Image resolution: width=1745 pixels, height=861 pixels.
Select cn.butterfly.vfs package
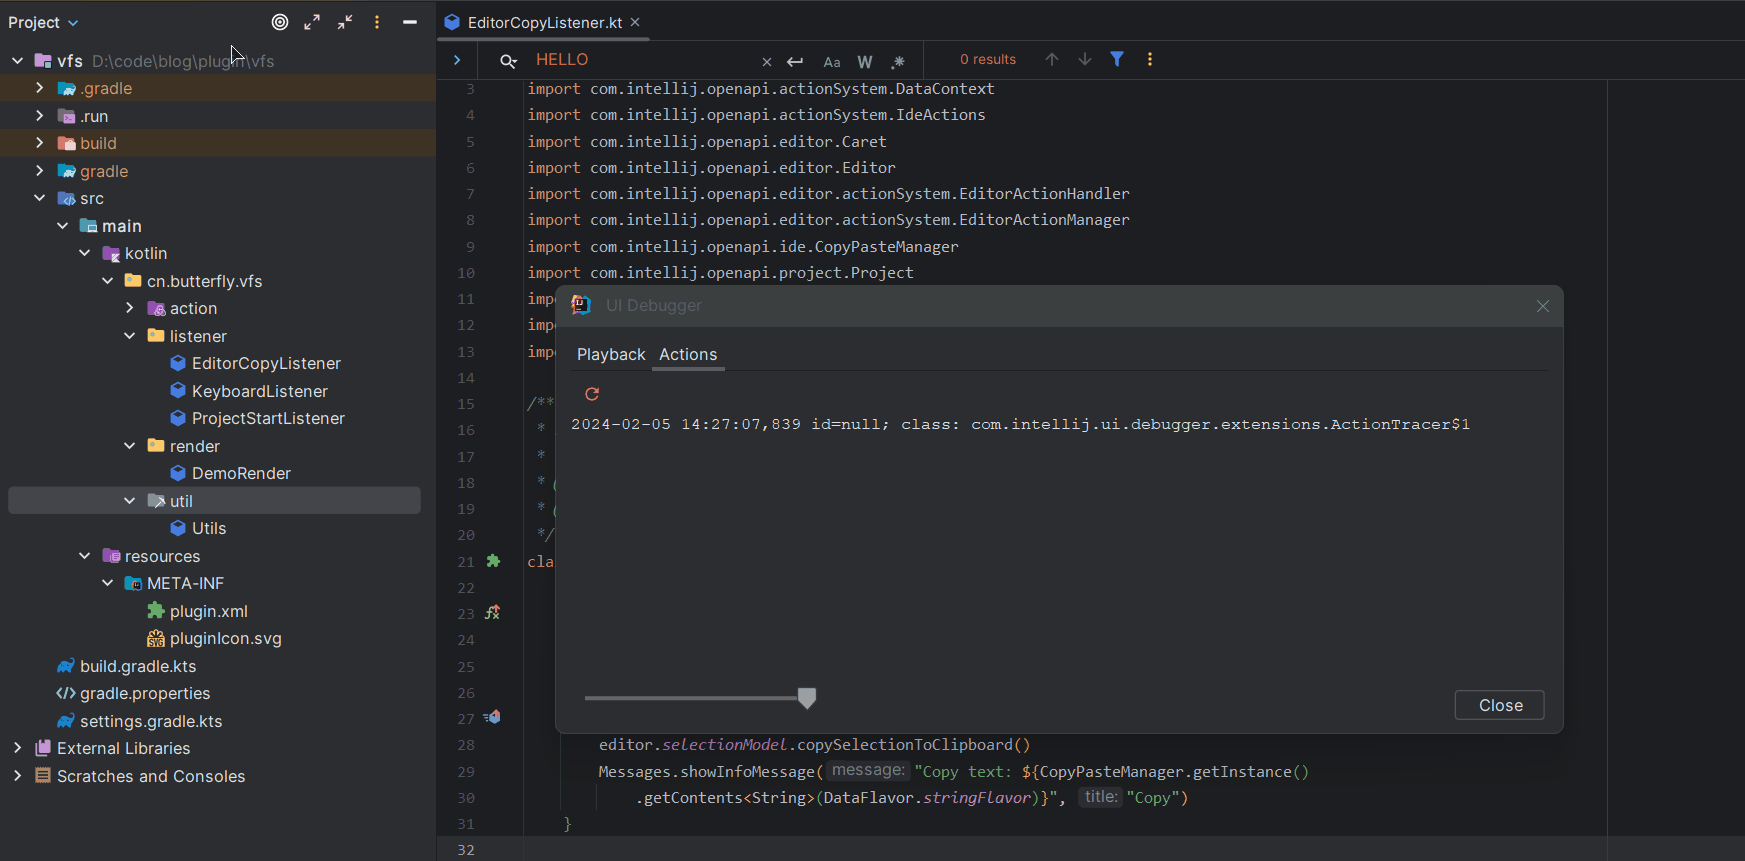(x=204, y=281)
